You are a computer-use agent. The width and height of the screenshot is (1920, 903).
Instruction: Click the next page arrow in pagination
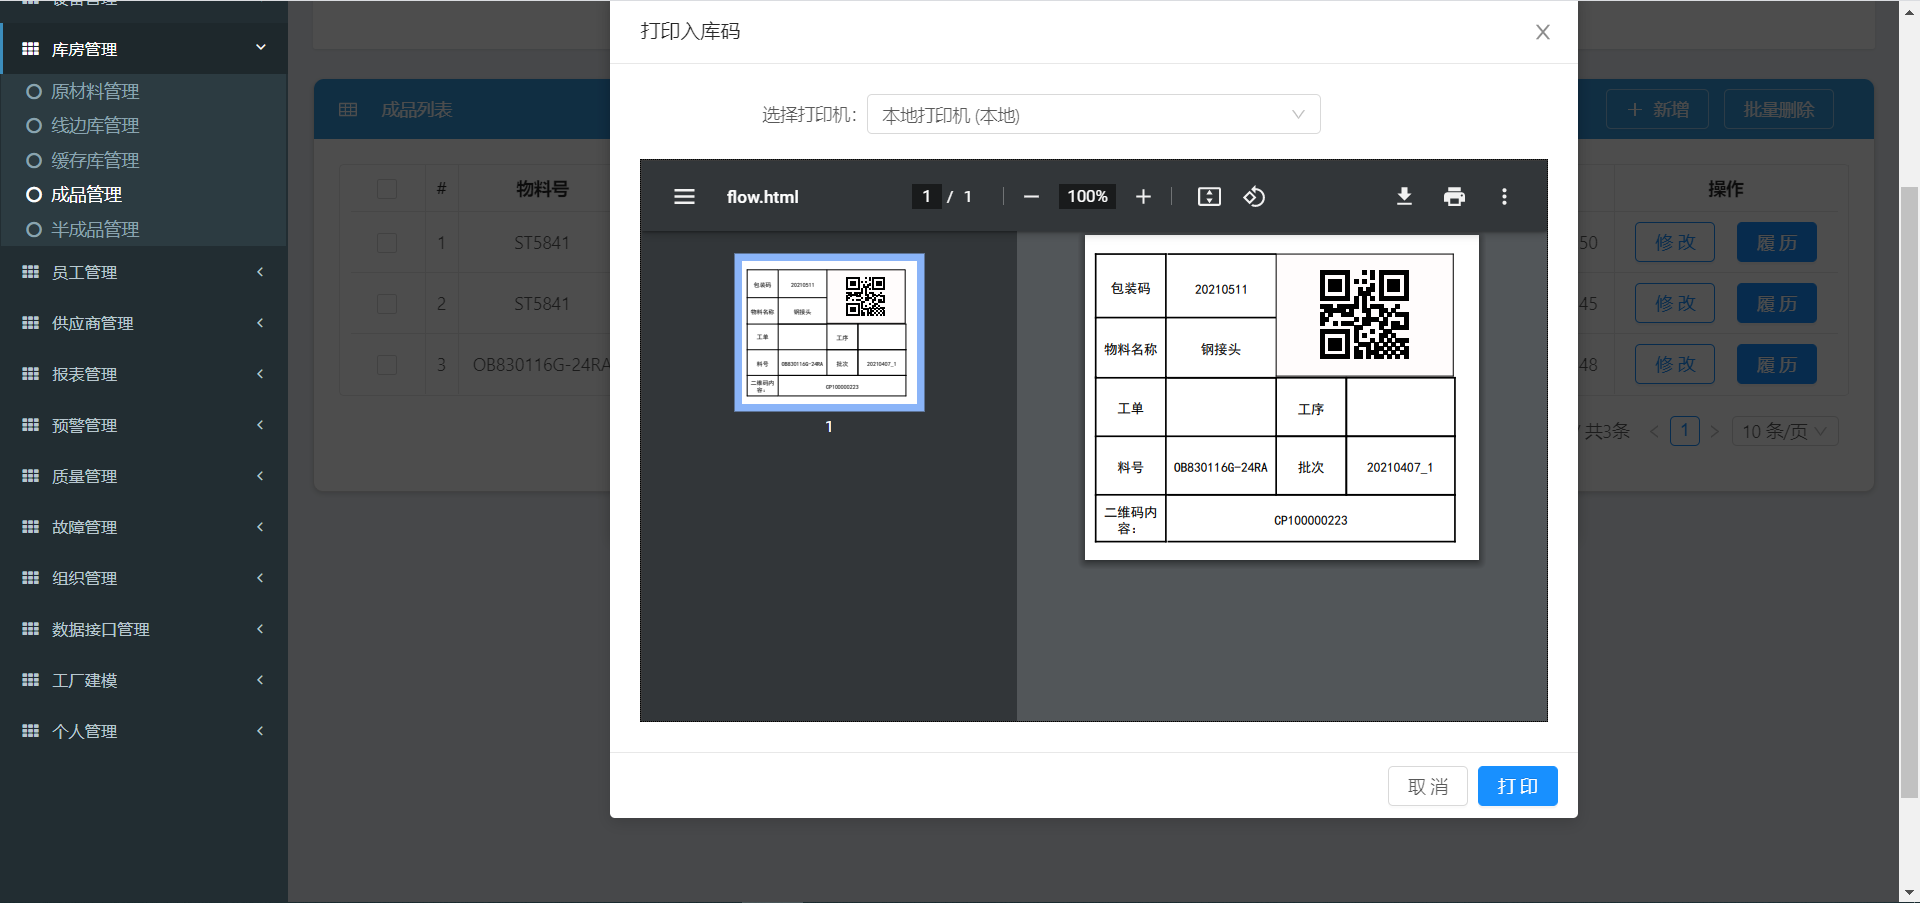(1715, 432)
